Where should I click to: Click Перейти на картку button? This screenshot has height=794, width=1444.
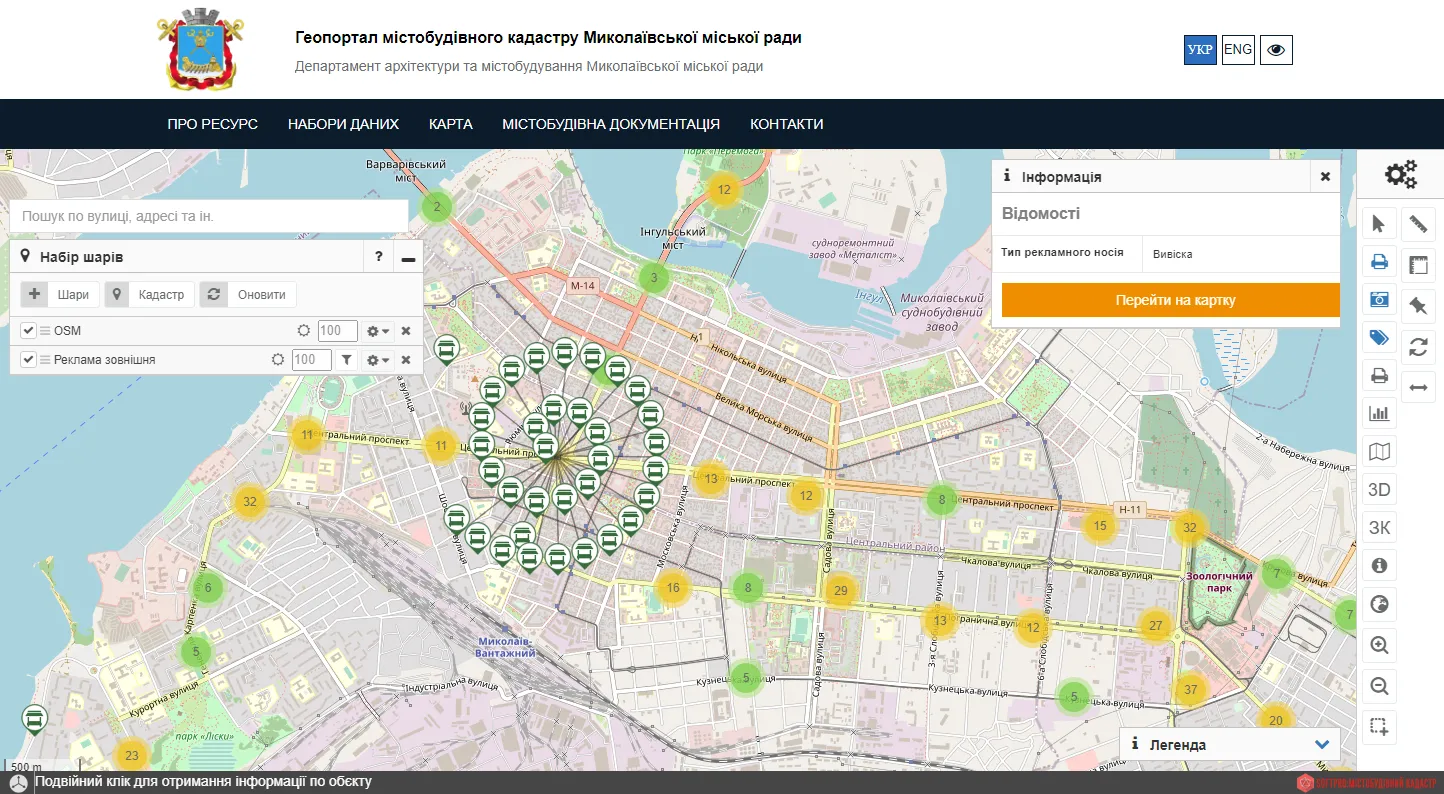(1171, 300)
